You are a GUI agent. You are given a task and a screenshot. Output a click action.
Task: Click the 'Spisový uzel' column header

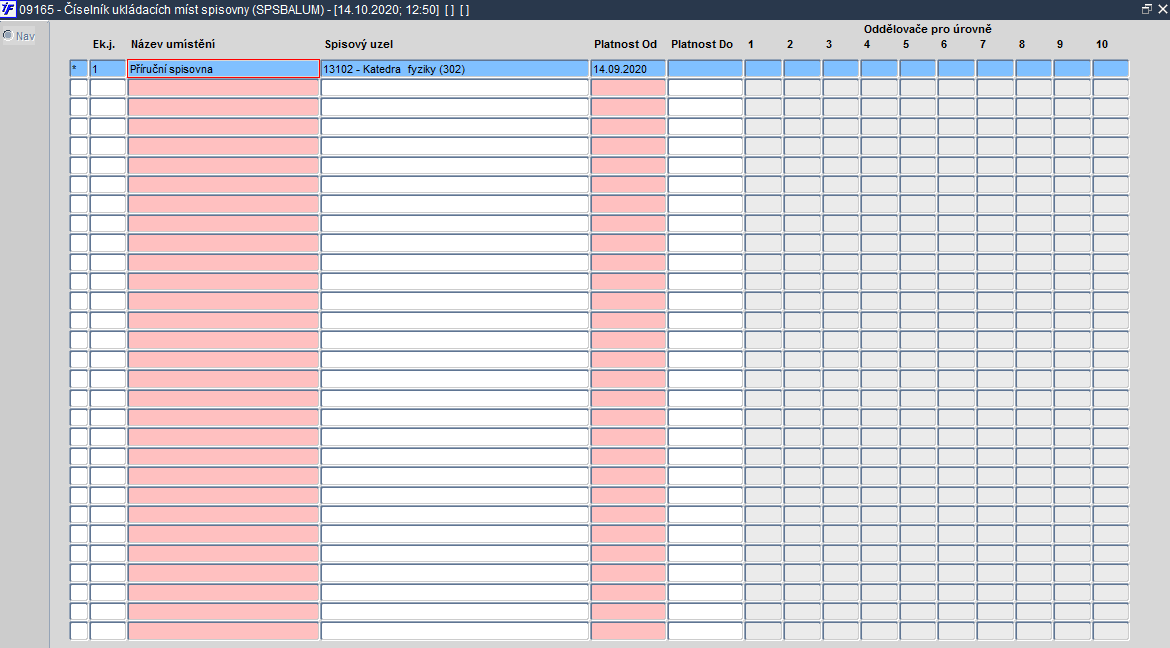[x=358, y=44]
